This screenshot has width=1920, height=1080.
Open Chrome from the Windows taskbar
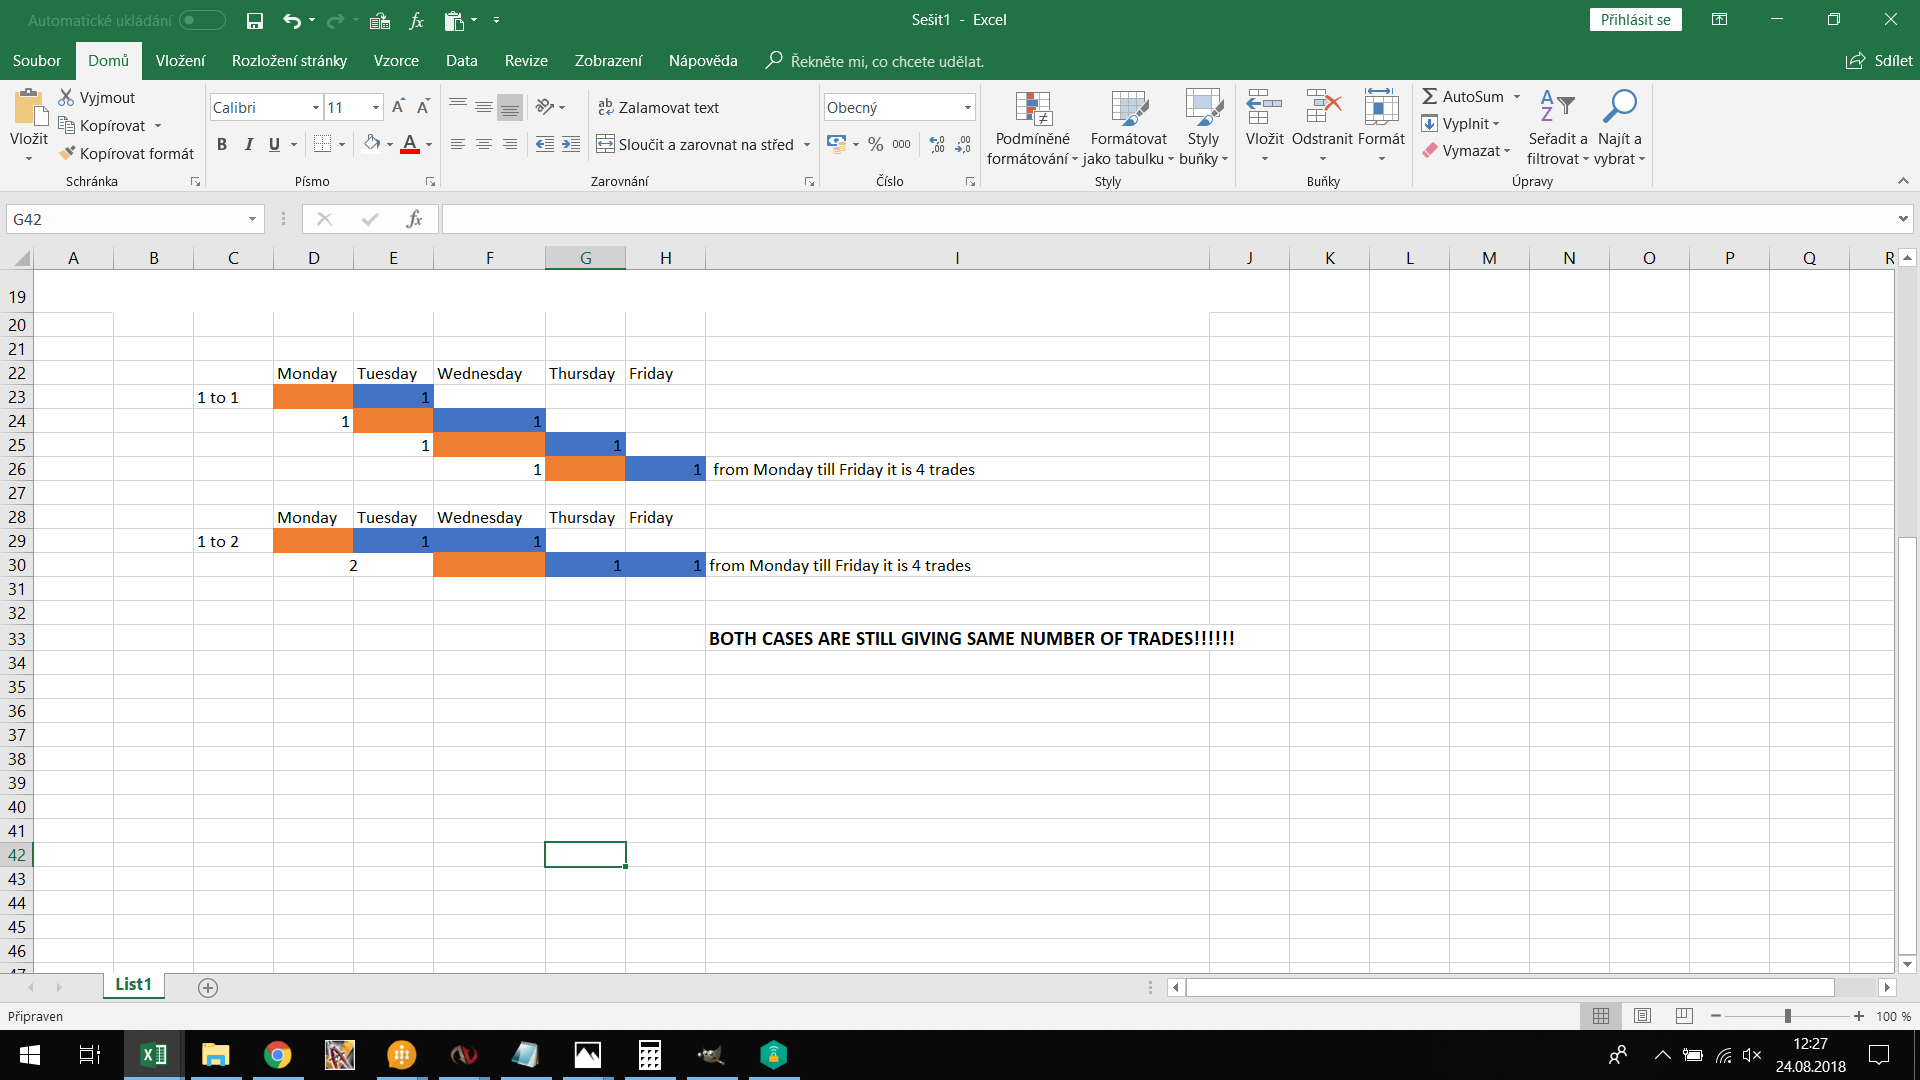click(277, 1055)
